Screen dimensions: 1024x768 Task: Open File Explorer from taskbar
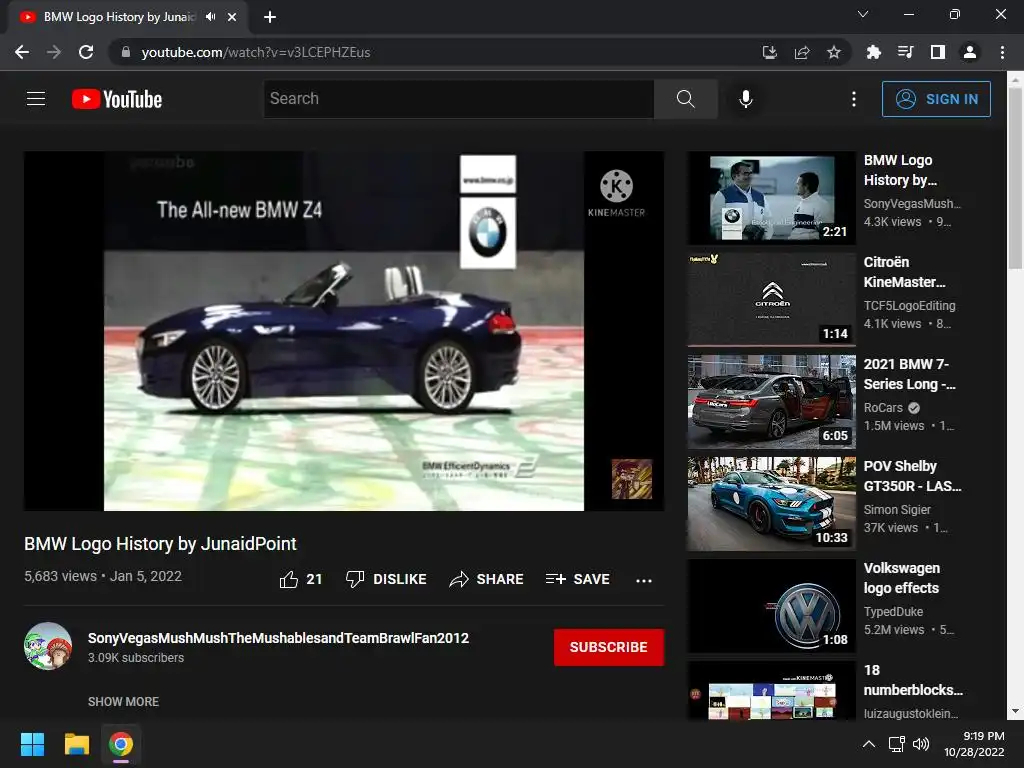tap(76, 744)
